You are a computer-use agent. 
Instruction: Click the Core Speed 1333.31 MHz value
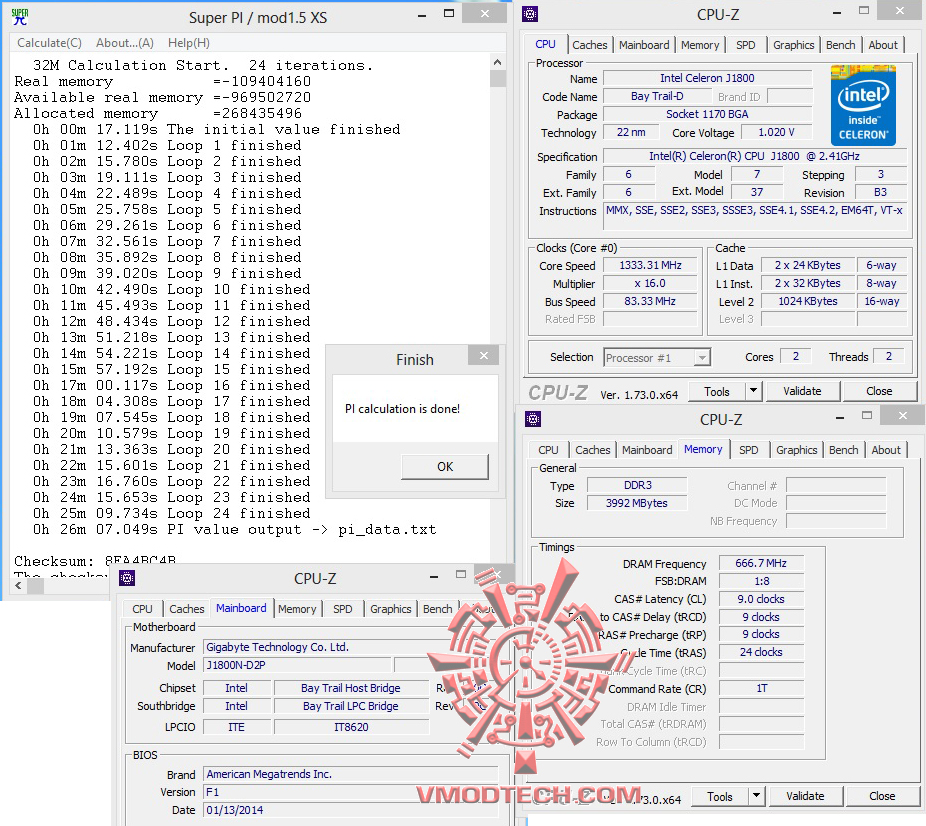pos(650,265)
